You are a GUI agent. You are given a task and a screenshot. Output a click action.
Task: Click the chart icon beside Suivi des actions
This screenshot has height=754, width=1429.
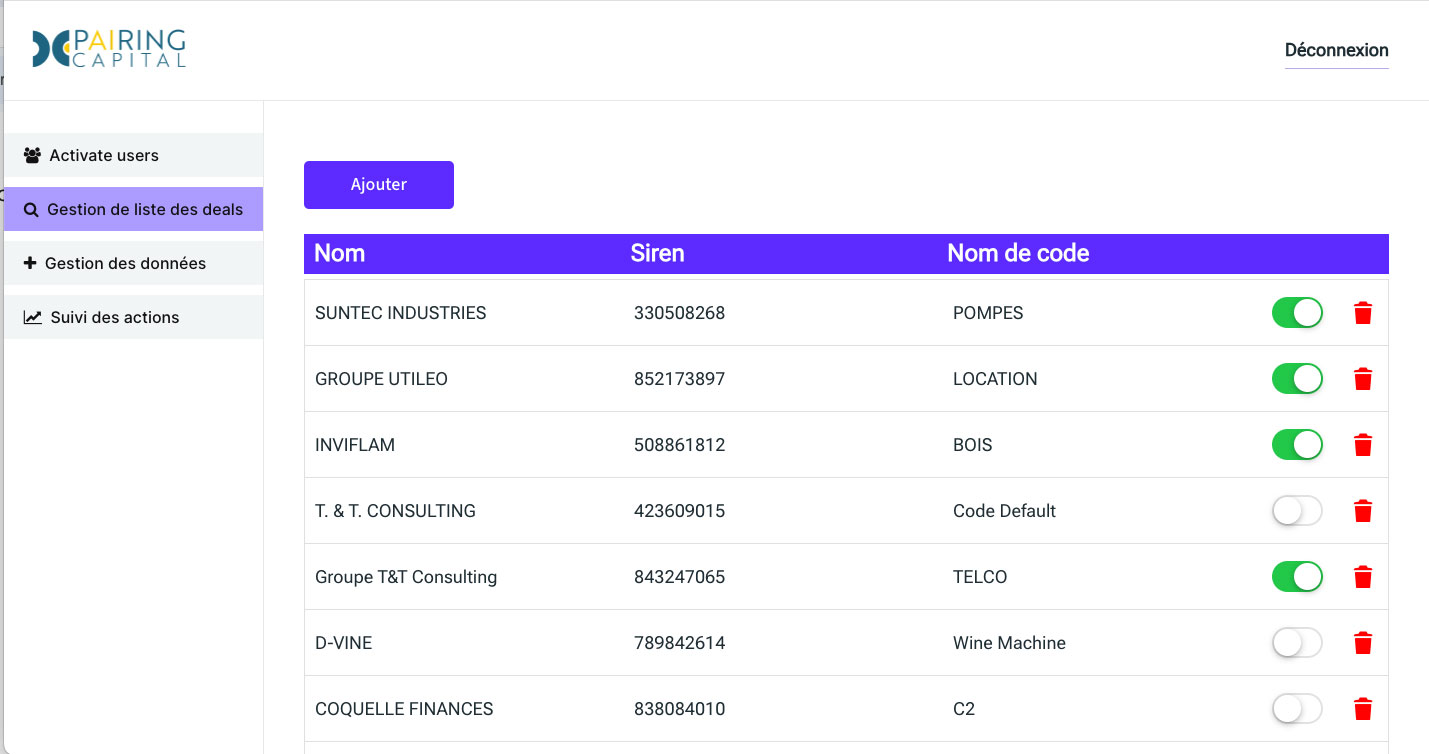[x=32, y=317]
